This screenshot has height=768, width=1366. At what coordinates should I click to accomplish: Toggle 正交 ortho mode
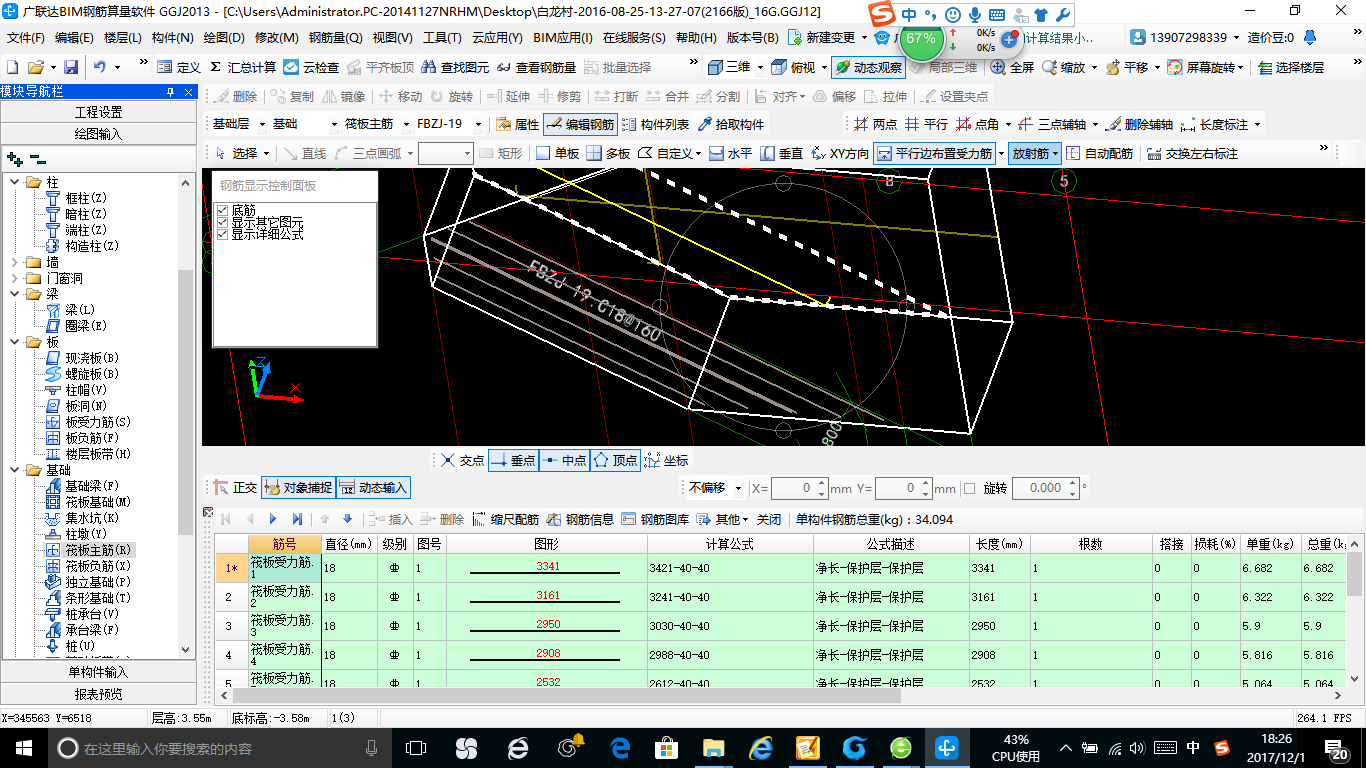[236, 488]
